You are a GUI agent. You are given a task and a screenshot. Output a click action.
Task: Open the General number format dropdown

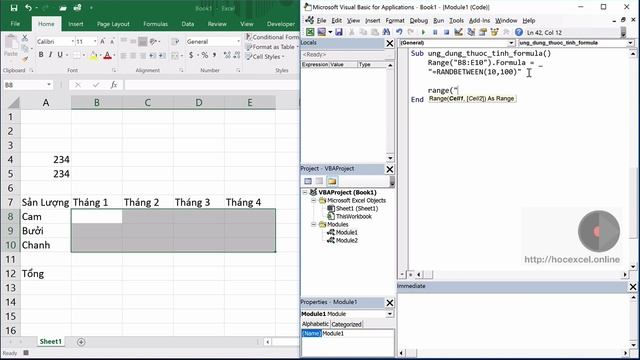tap(238, 41)
